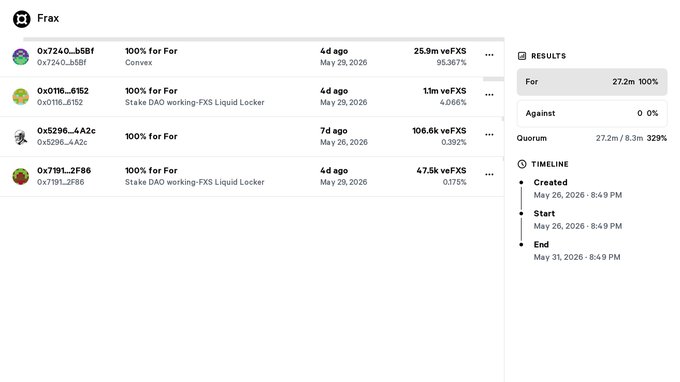Open voter profile 0x0116...6152

click(x=63, y=91)
